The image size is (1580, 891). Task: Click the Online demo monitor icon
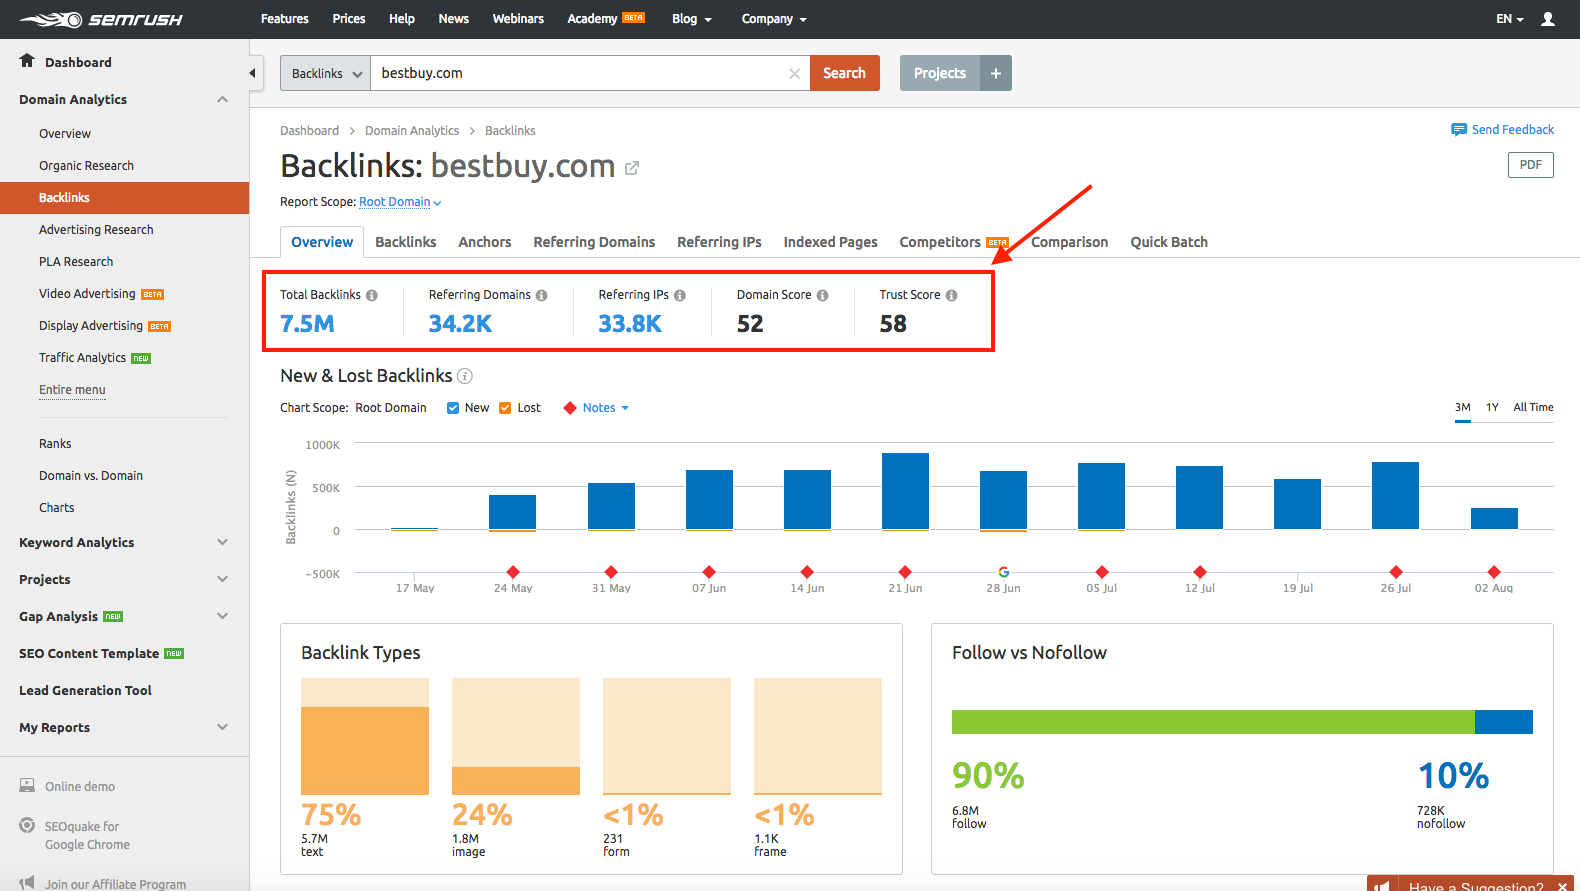27,786
